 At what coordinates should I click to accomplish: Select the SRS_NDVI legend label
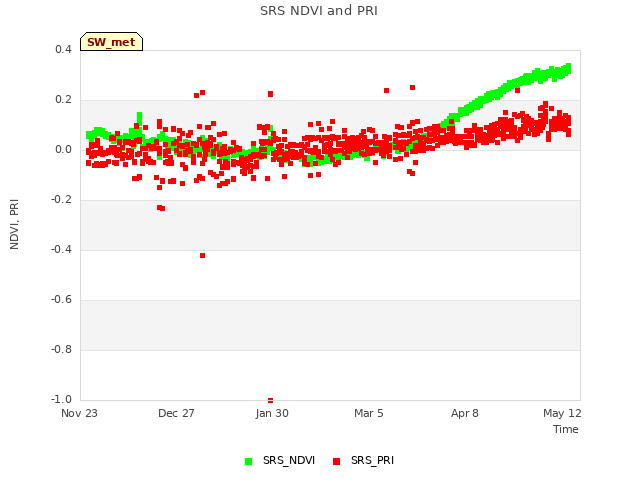(x=289, y=460)
